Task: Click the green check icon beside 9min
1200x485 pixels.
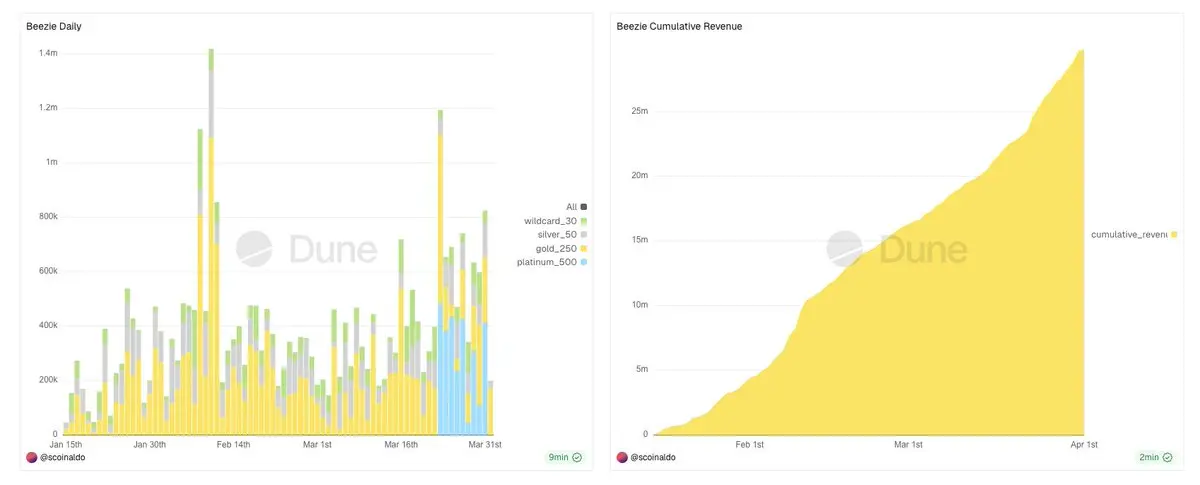Action: pos(577,457)
